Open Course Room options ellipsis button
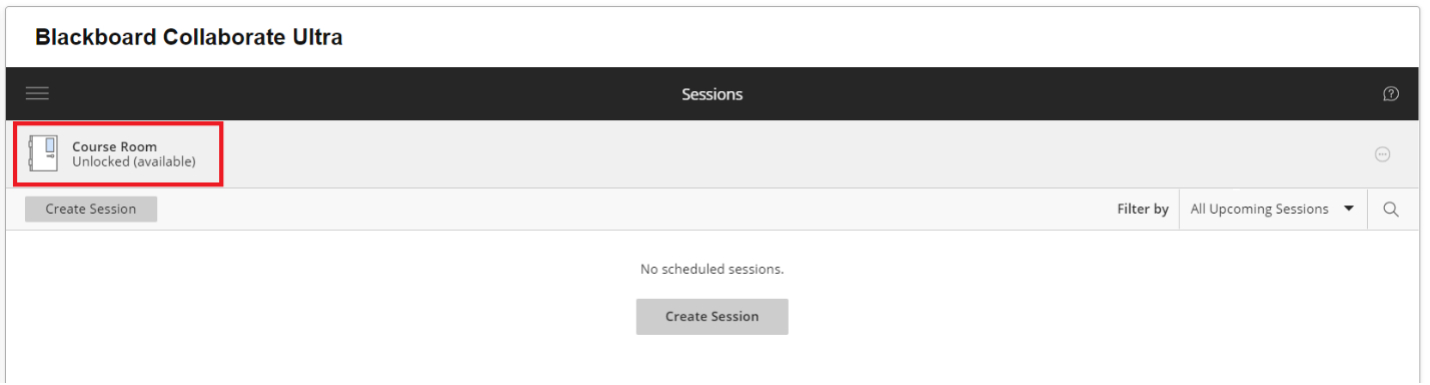This screenshot has width=1430, height=385. click(x=1383, y=154)
